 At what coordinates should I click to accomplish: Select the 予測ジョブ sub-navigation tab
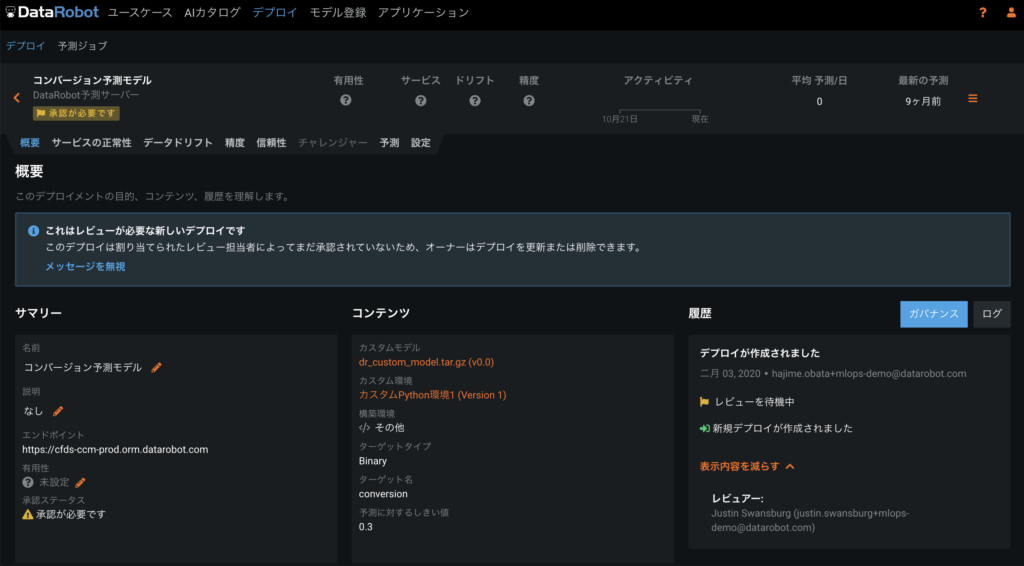tap(82, 46)
